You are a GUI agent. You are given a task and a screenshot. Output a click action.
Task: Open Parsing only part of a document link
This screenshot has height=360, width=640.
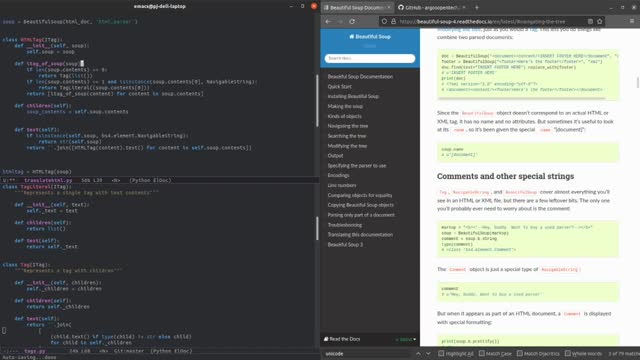click(x=361, y=215)
